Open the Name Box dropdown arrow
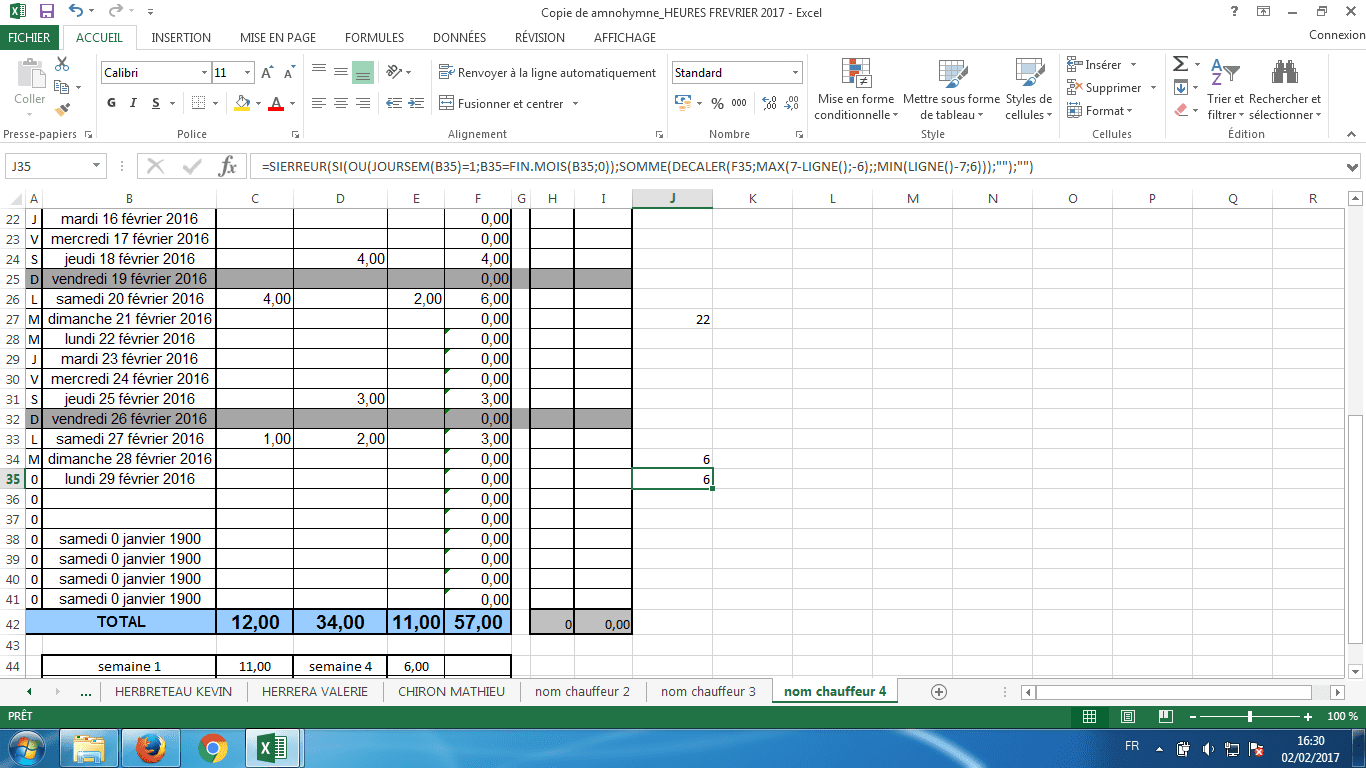 (x=97, y=166)
